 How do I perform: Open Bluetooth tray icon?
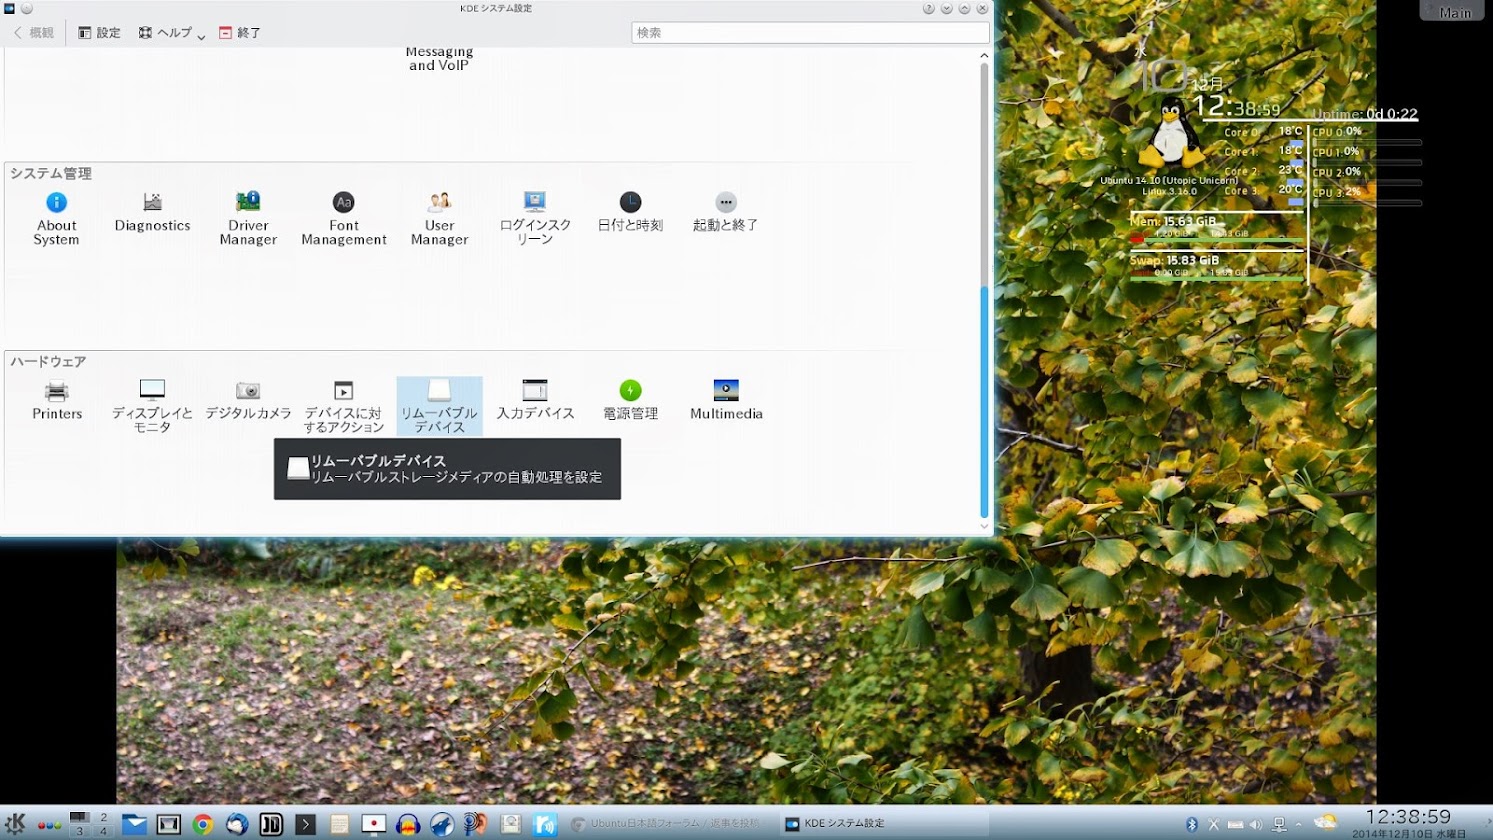coord(1191,825)
